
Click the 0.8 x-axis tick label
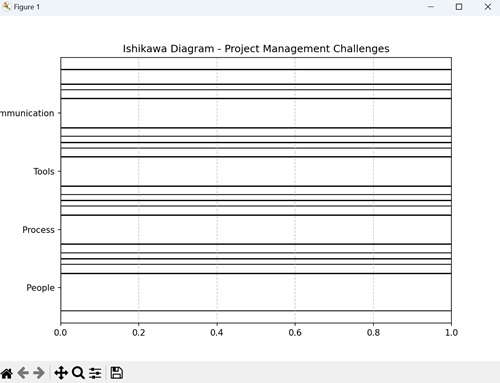[x=373, y=333]
